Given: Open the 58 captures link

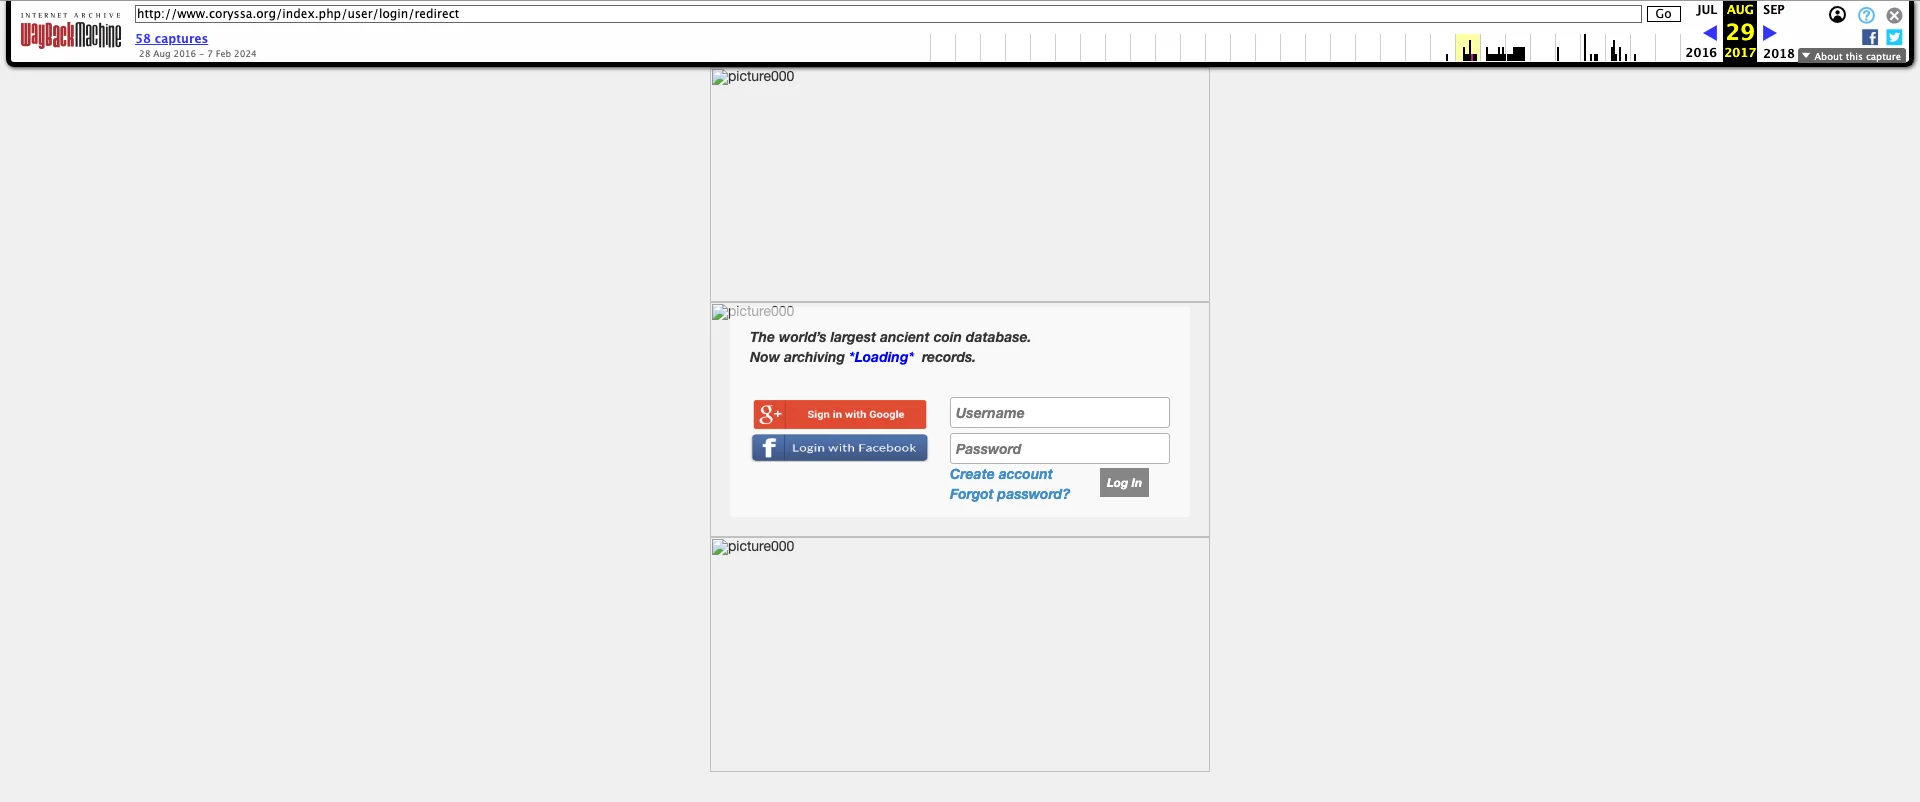Looking at the screenshot, I should click(x=172, y=39).
